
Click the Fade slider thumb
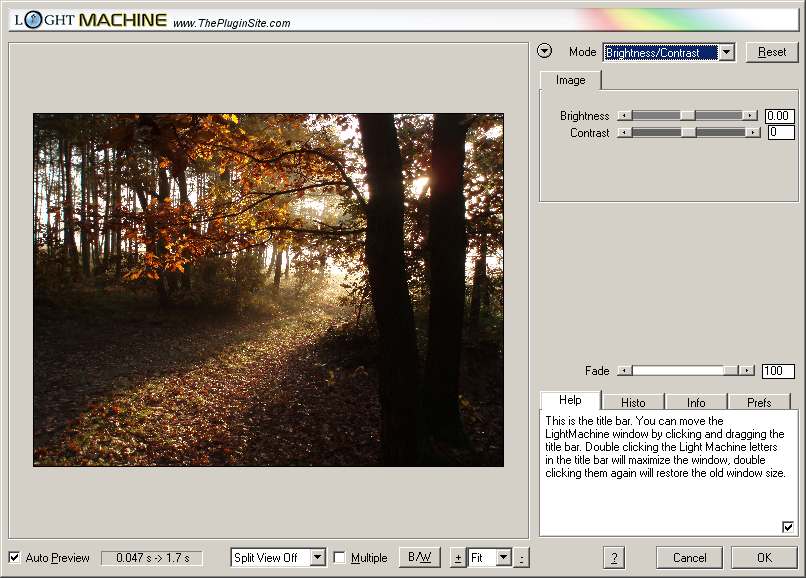click(x=730, y=371)
